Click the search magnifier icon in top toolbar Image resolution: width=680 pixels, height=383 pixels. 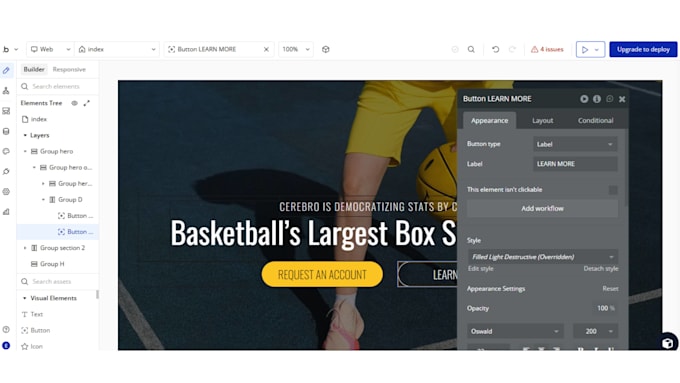(x=471, y=49)
